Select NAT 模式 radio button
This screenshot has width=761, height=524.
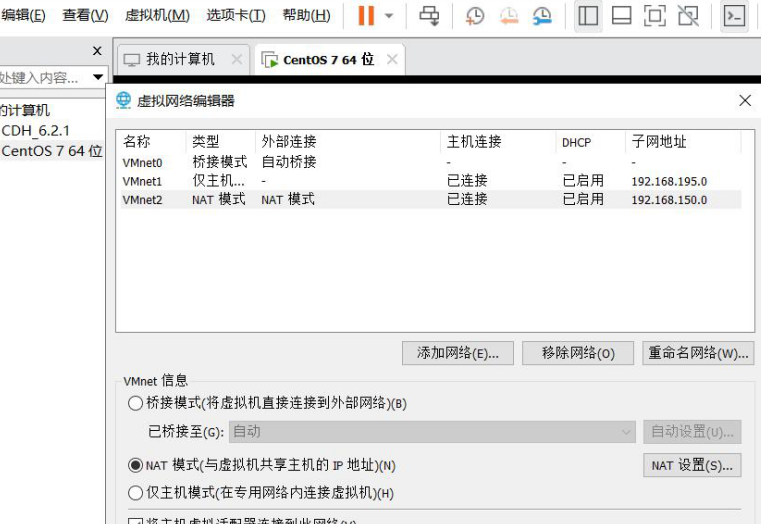click(x=135, y=465)
